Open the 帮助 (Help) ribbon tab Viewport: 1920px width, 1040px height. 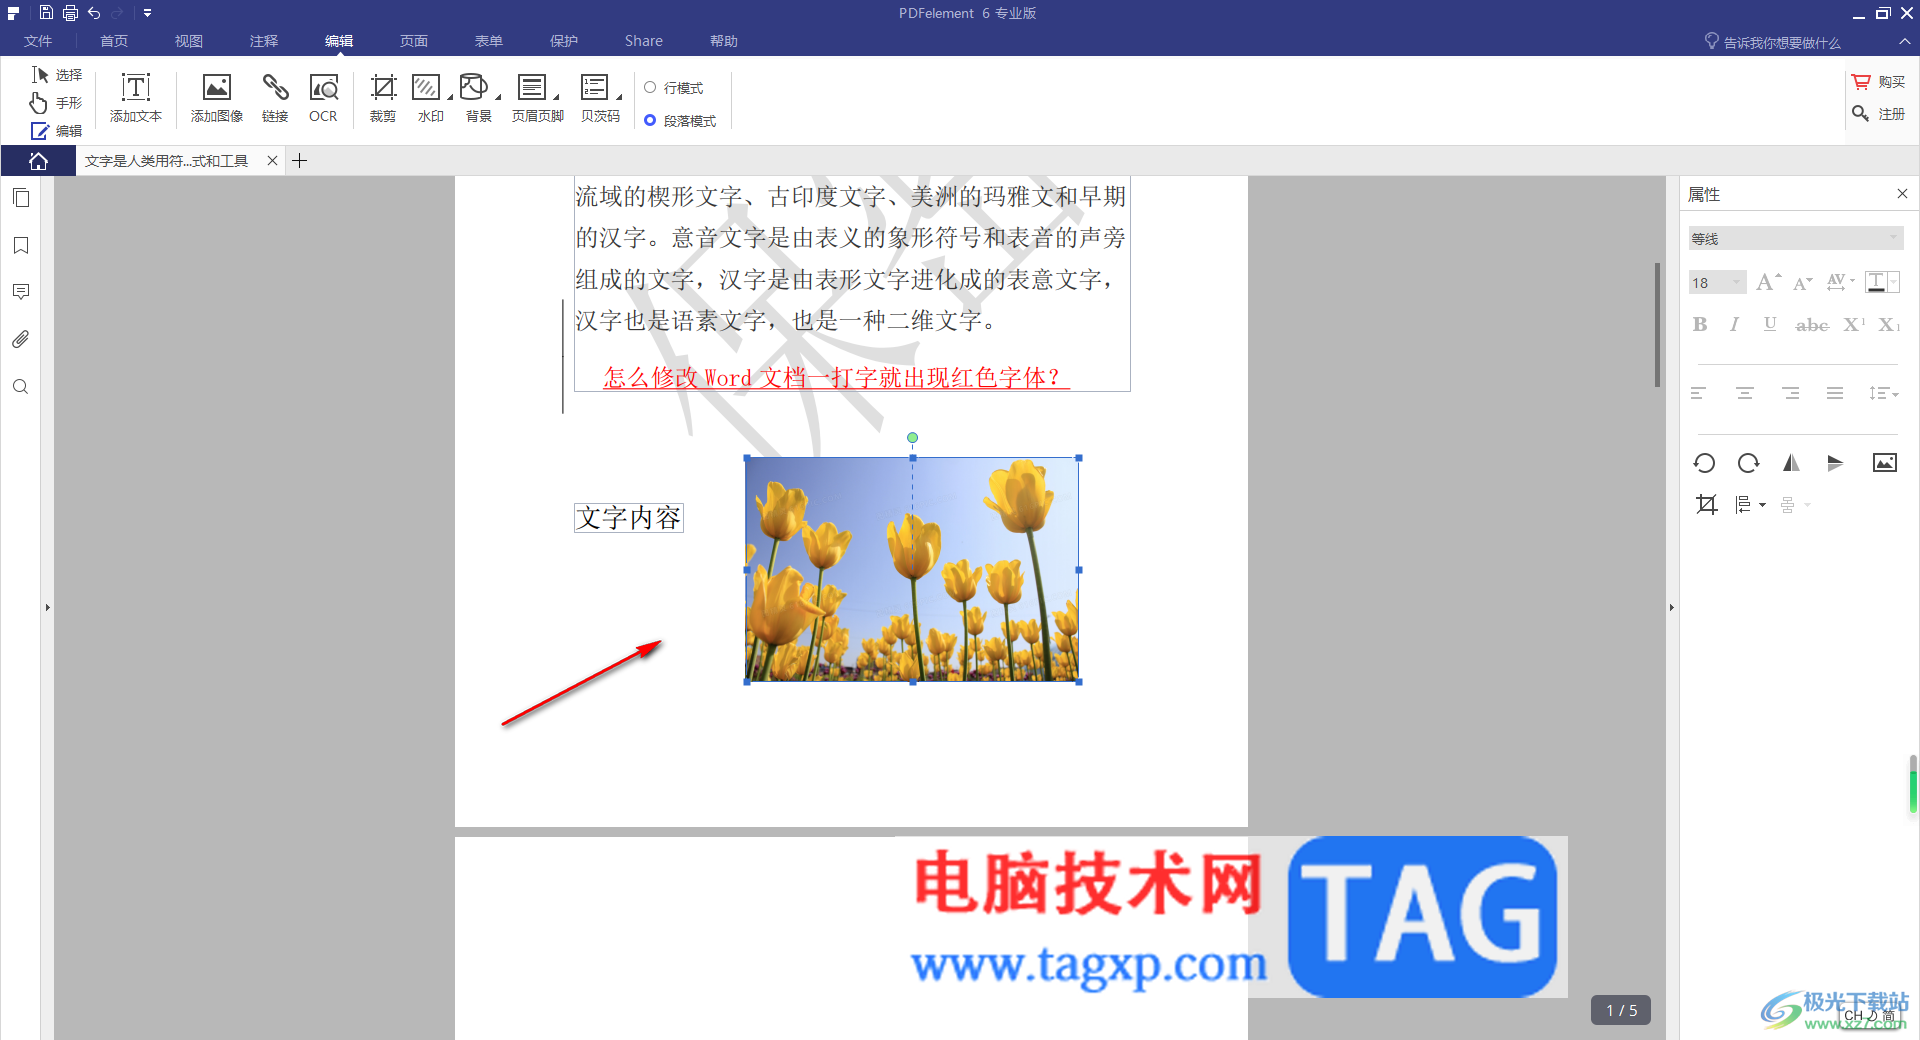724,41
